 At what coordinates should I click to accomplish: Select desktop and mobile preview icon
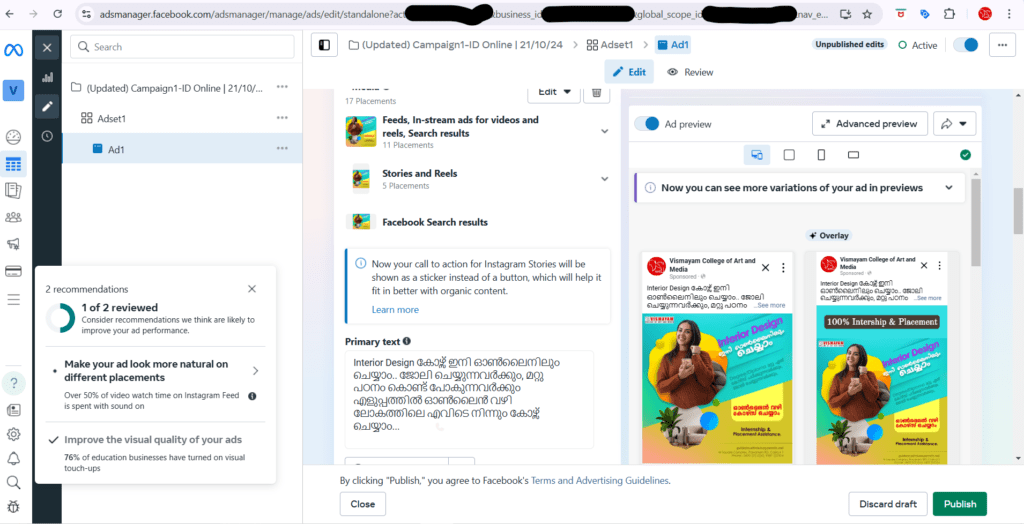pyautogui.click(x=757, y=155)
